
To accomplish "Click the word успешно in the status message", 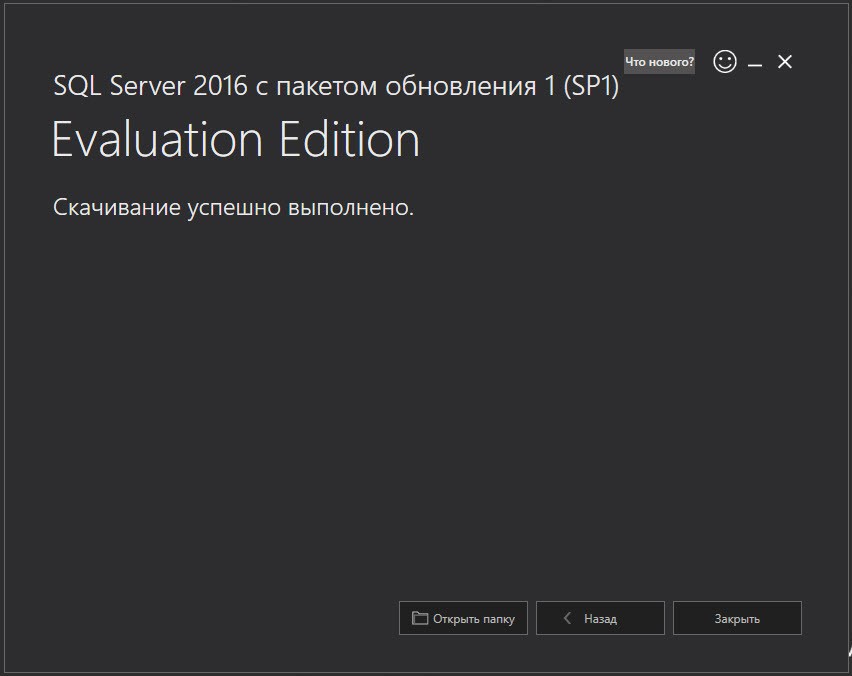I will point(235,208).
